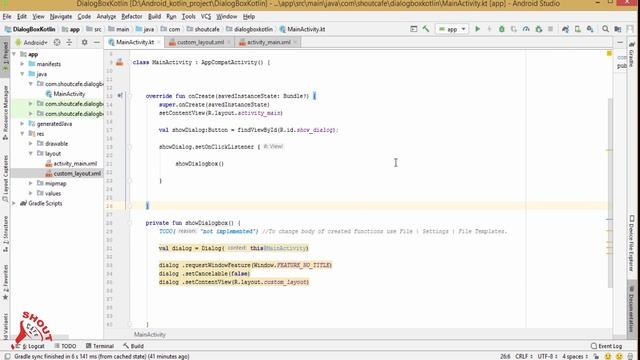Screen dimensions: 640x360
Task: Click the editor vertical scrollbar
Action: (x=610, y=192)
